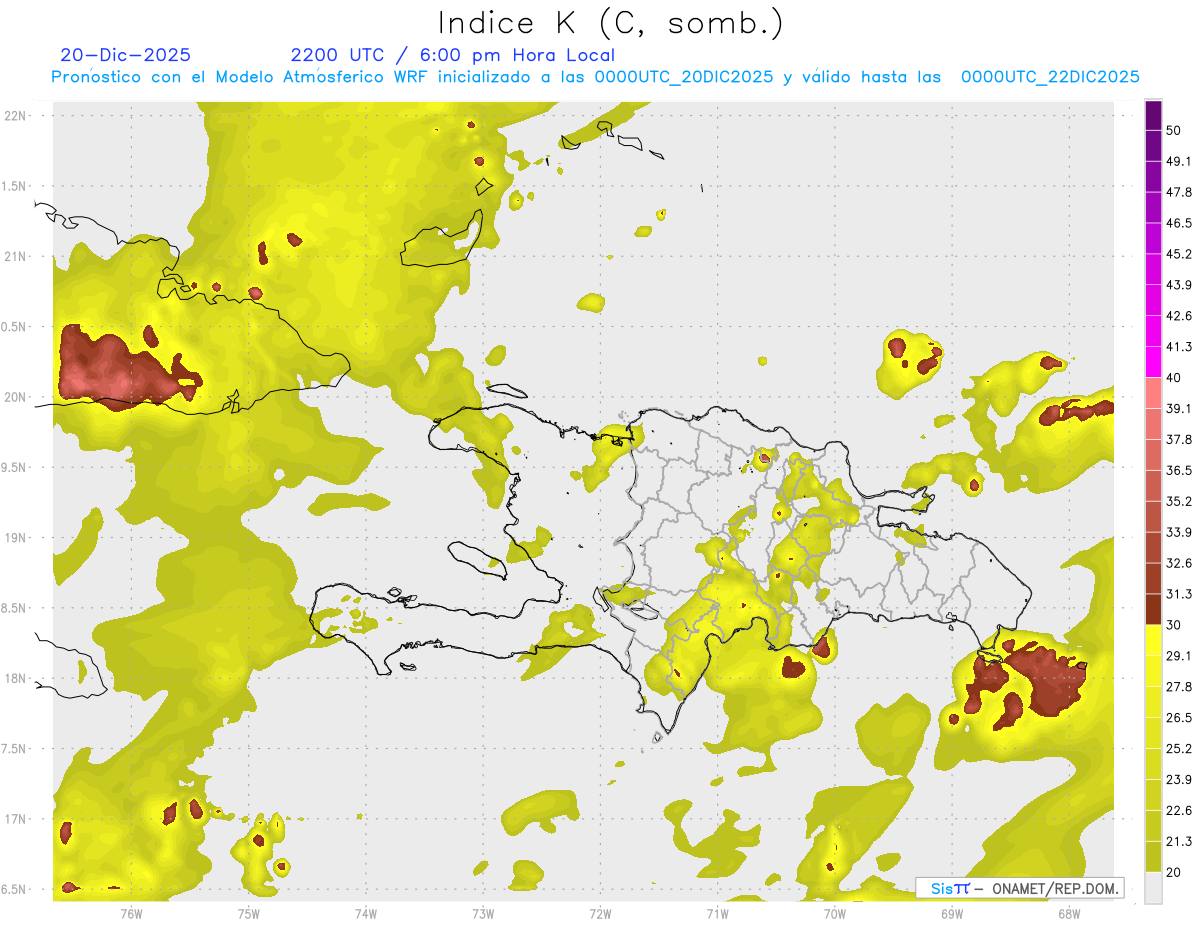
Task: Click the '70W' longitude label
Action: 835,913
